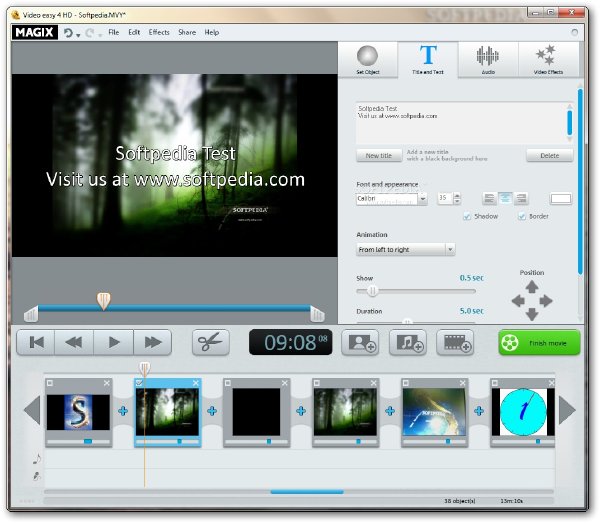Open the Edit menu
The width and height of the screenshot is (600, 523).
(134, 32)
